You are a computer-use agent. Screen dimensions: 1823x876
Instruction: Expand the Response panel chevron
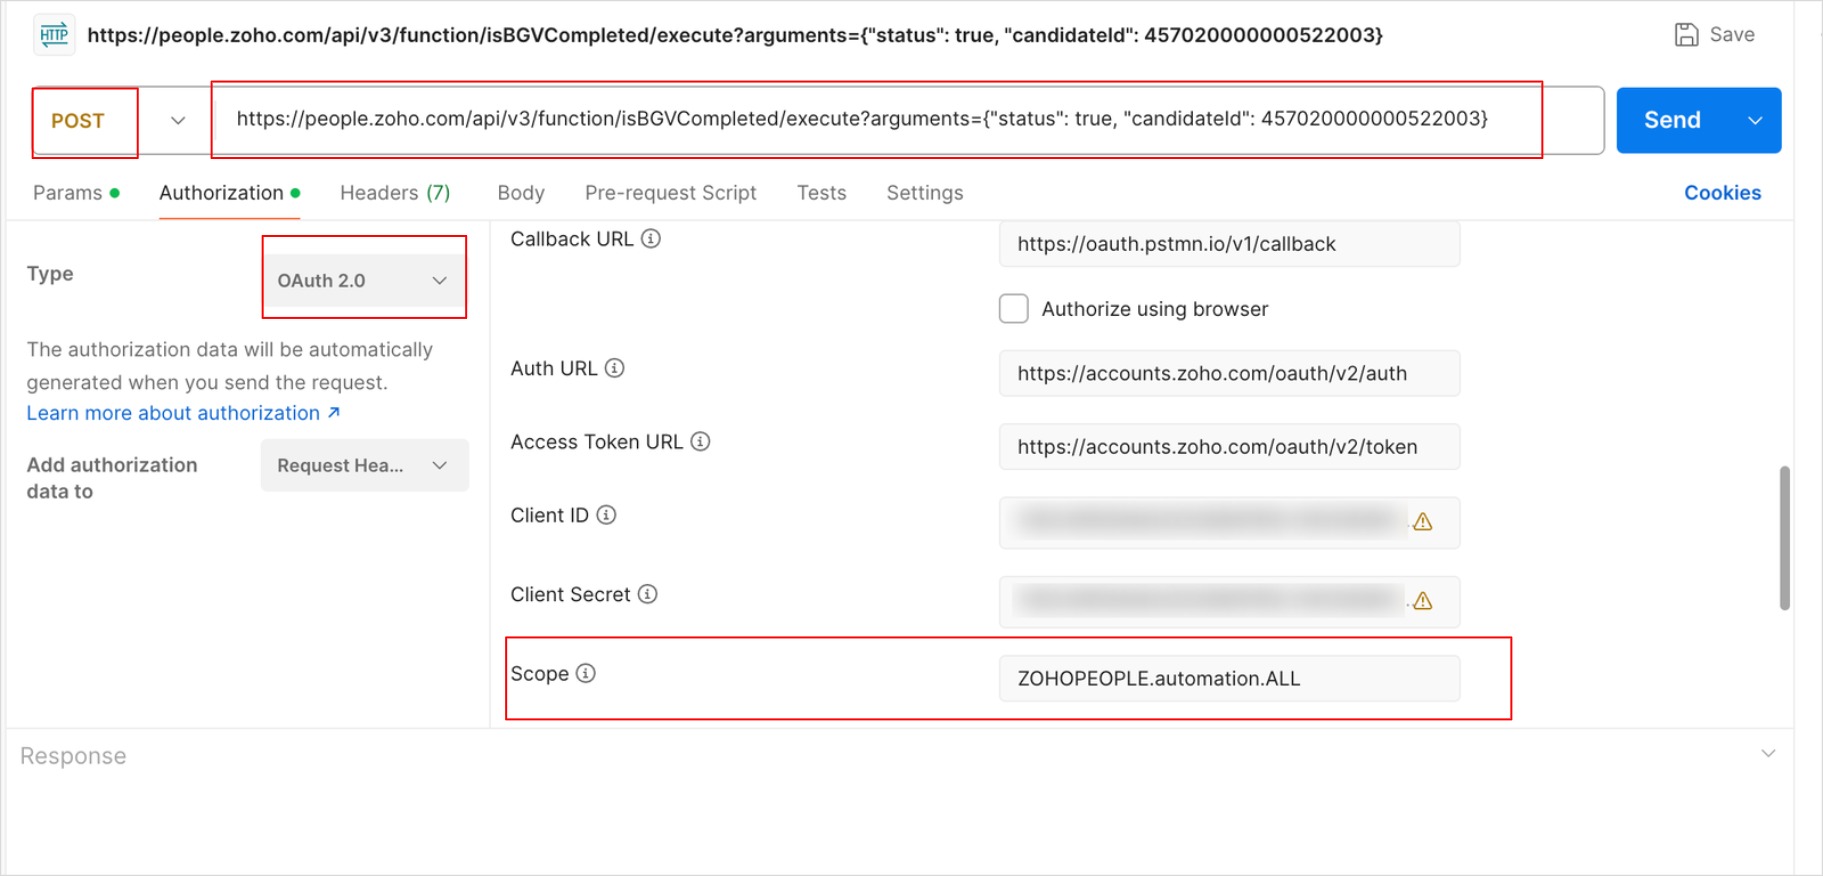1768,754
